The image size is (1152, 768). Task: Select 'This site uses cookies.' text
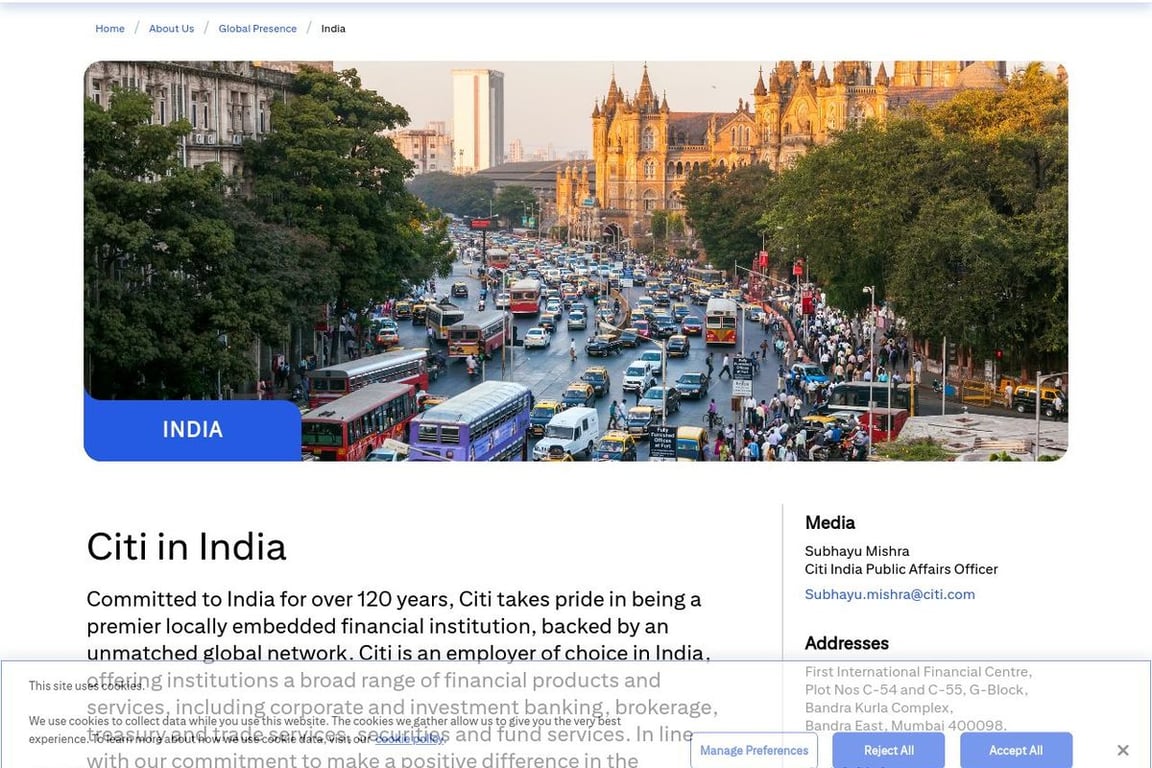click(87, 686)
